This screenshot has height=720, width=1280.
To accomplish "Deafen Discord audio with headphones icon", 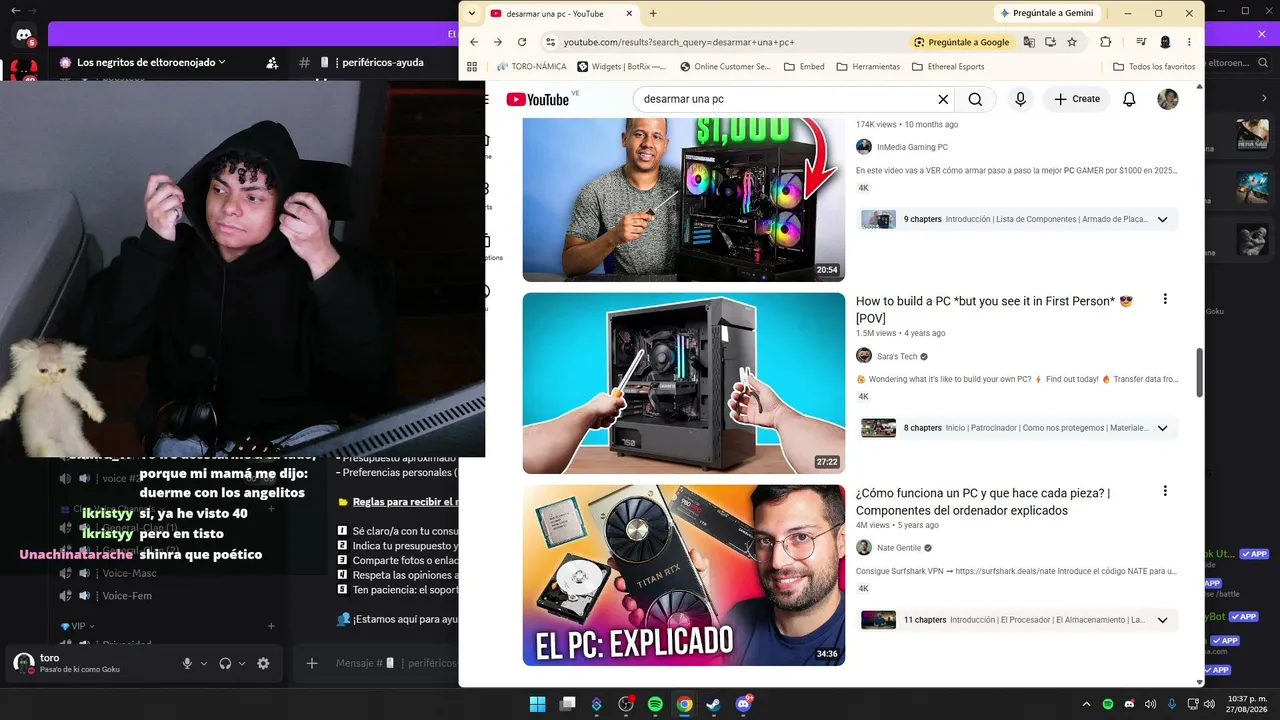I will pos(225,663).
